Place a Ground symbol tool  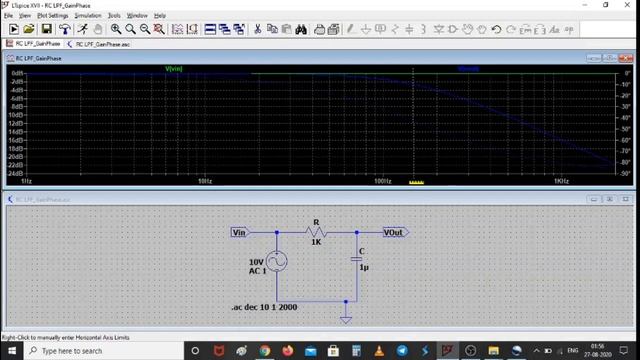tap(366, 29)
